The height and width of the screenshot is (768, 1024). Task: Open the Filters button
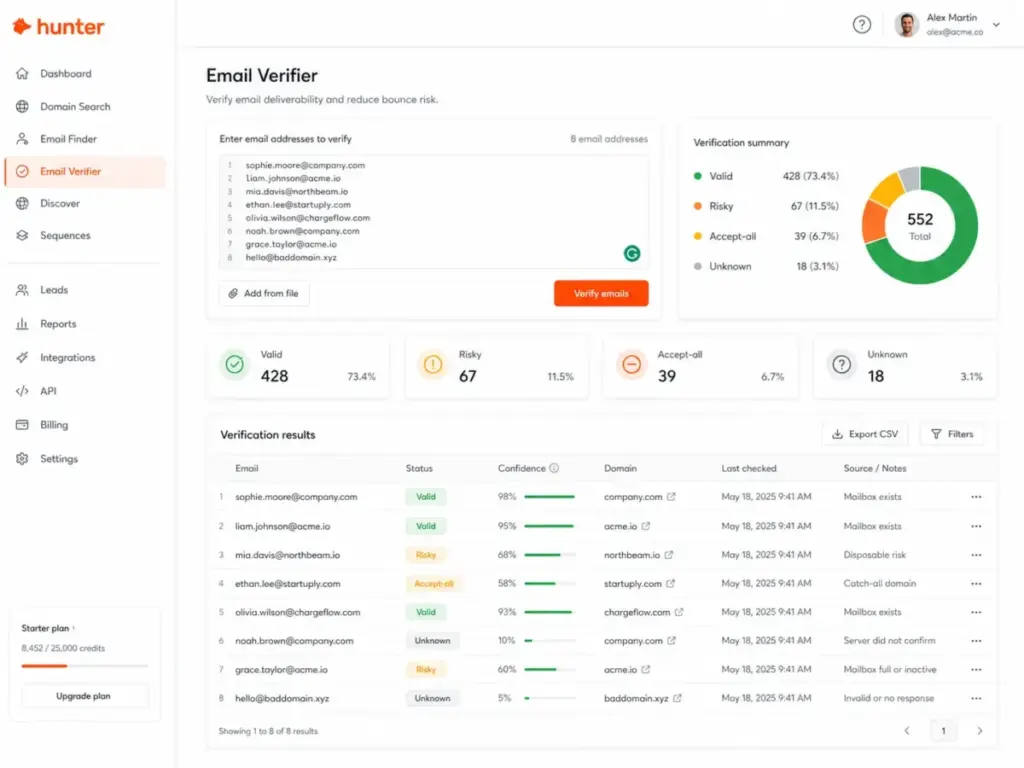pyautogui.click(x=952, y=434)
